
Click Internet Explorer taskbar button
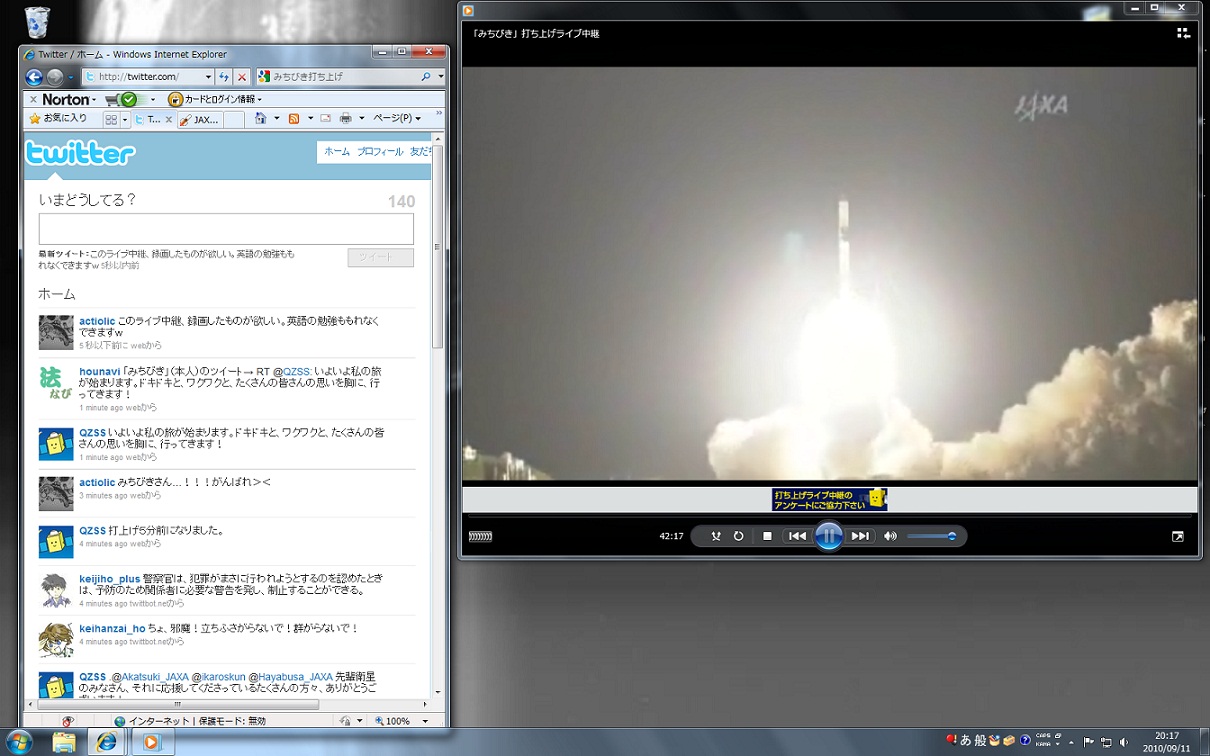coord(107,742)
